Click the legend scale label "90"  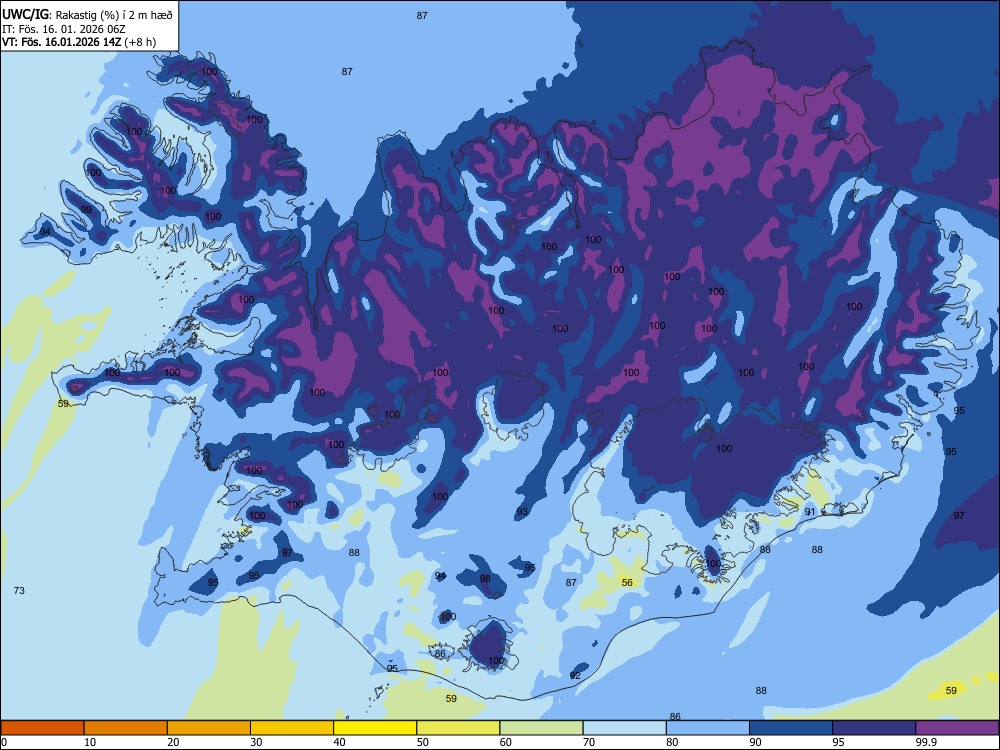point(756,742)
